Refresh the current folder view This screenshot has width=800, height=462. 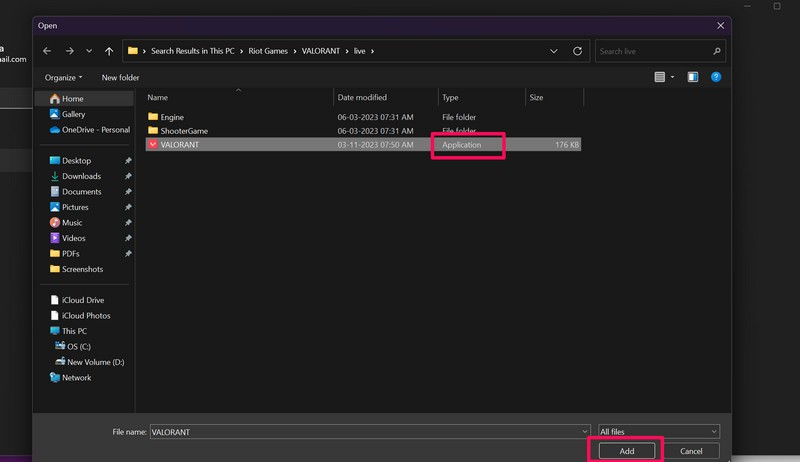tap(577, 51)
